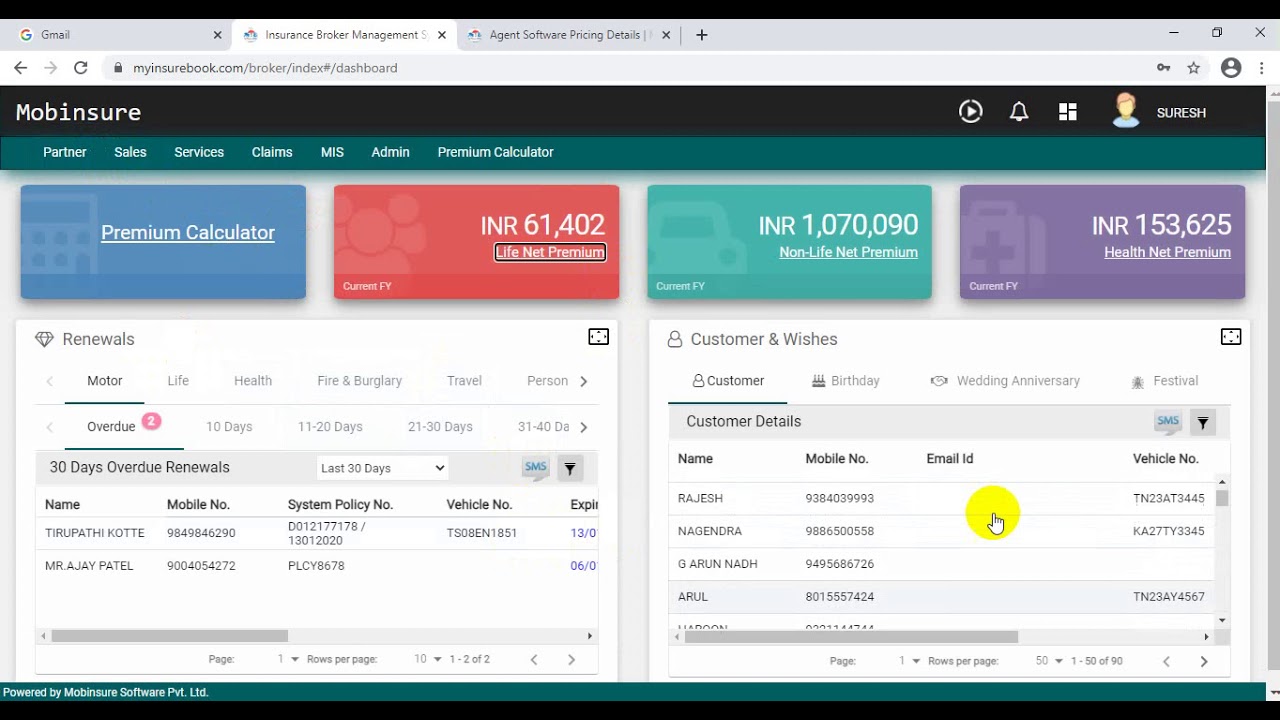Open the Claims menu
1280x720 pixels.
(272, 152)
